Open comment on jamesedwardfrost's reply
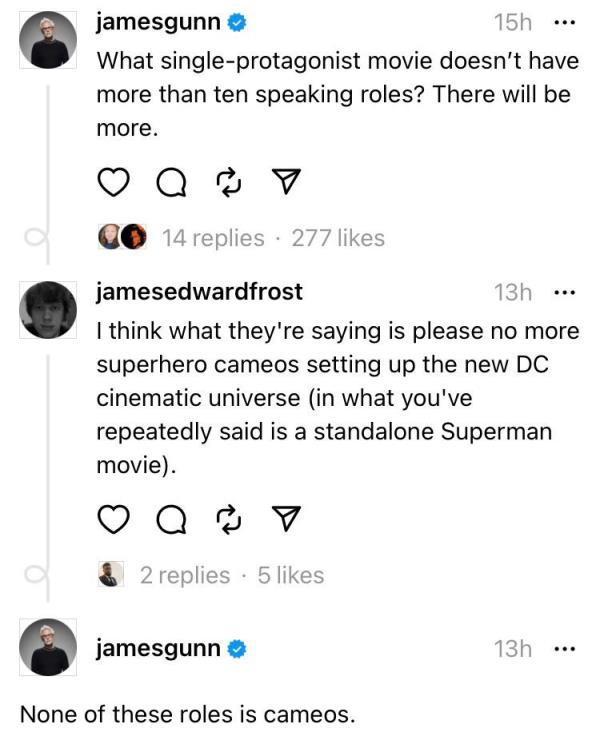Viewport: 600px width, 744px height. (x=172, y=520)
